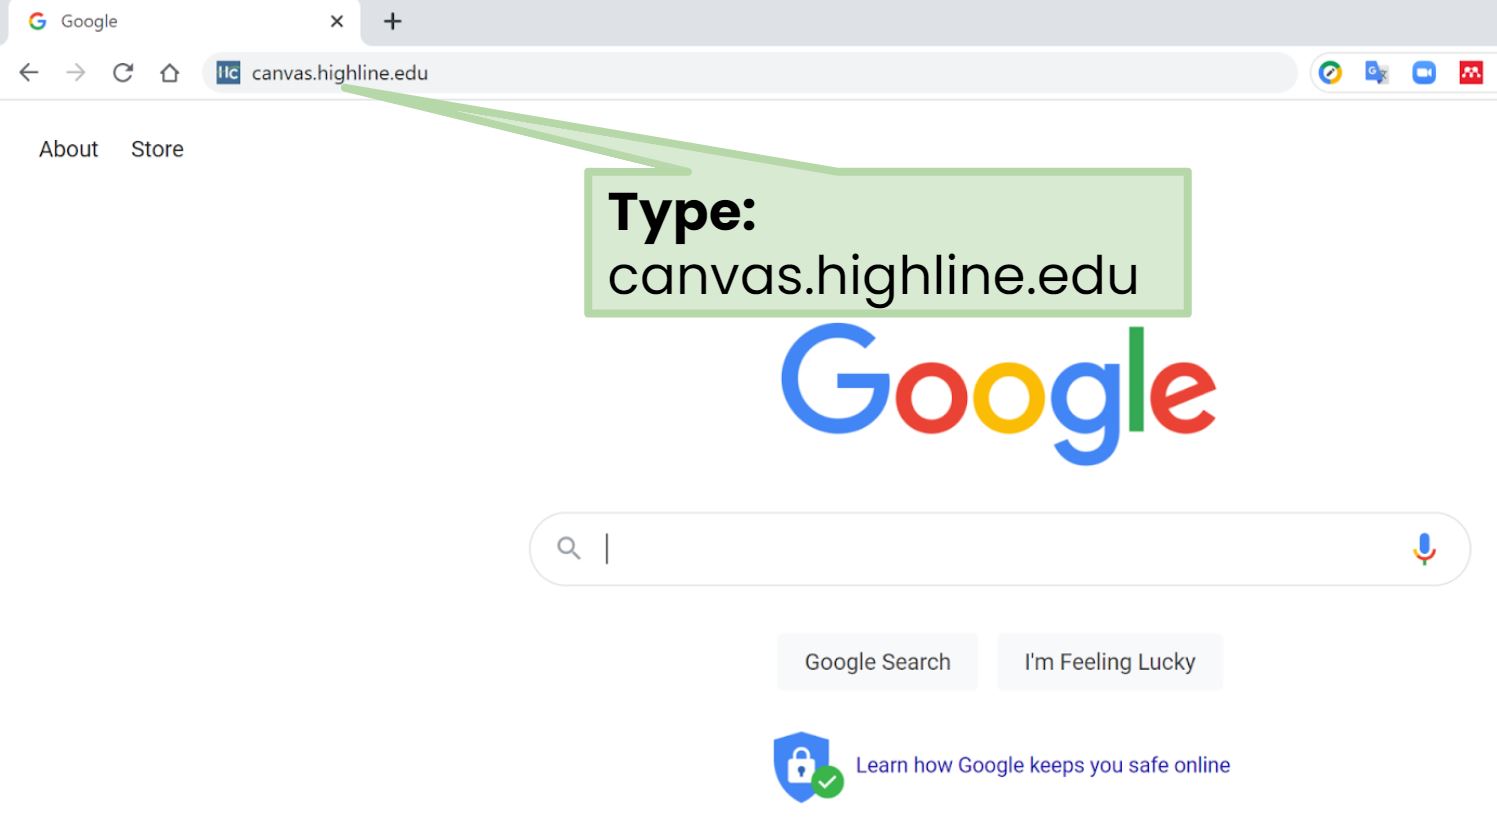The height and width of the screenshot is (831, 1497).
Task: Click the safety shield icon
Action: (x=807, y=767)
